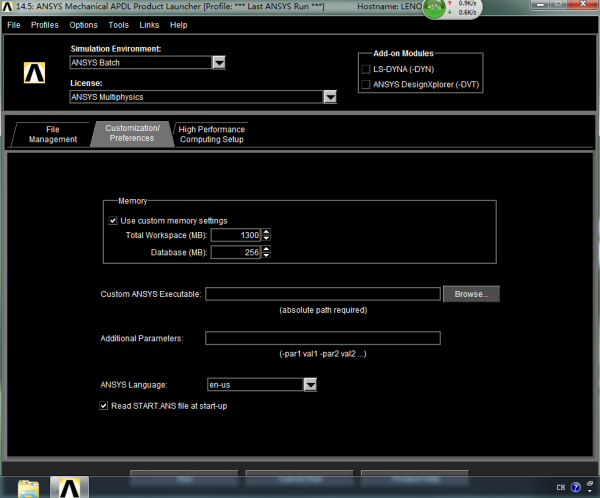Close the Product Launcher window

coord(583,5)
